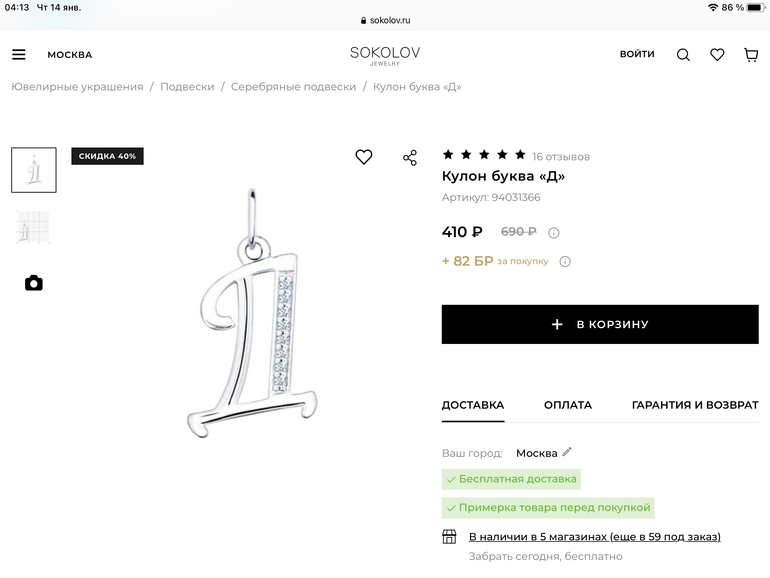Switch to the Гарантия и возврат tab
This screenshot has height=578, width=770.
coord(695,405)
